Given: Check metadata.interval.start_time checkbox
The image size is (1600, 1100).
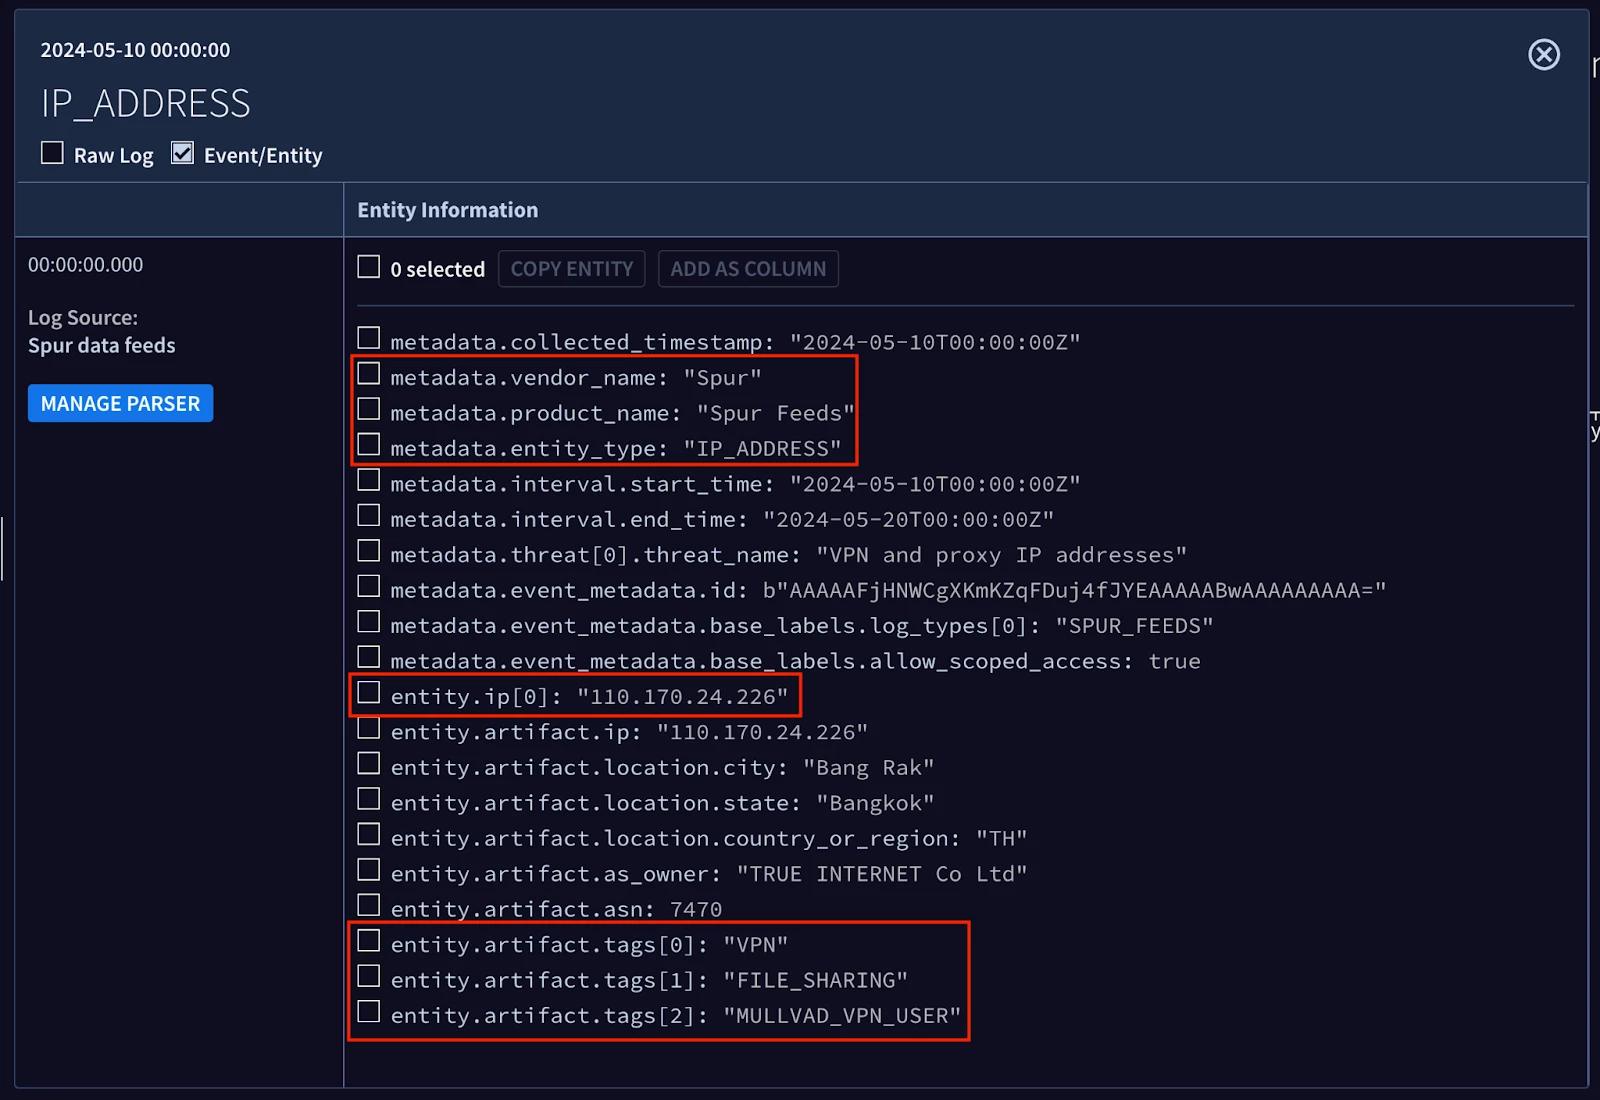Looking at the screenshot, I should pos(369,480).
